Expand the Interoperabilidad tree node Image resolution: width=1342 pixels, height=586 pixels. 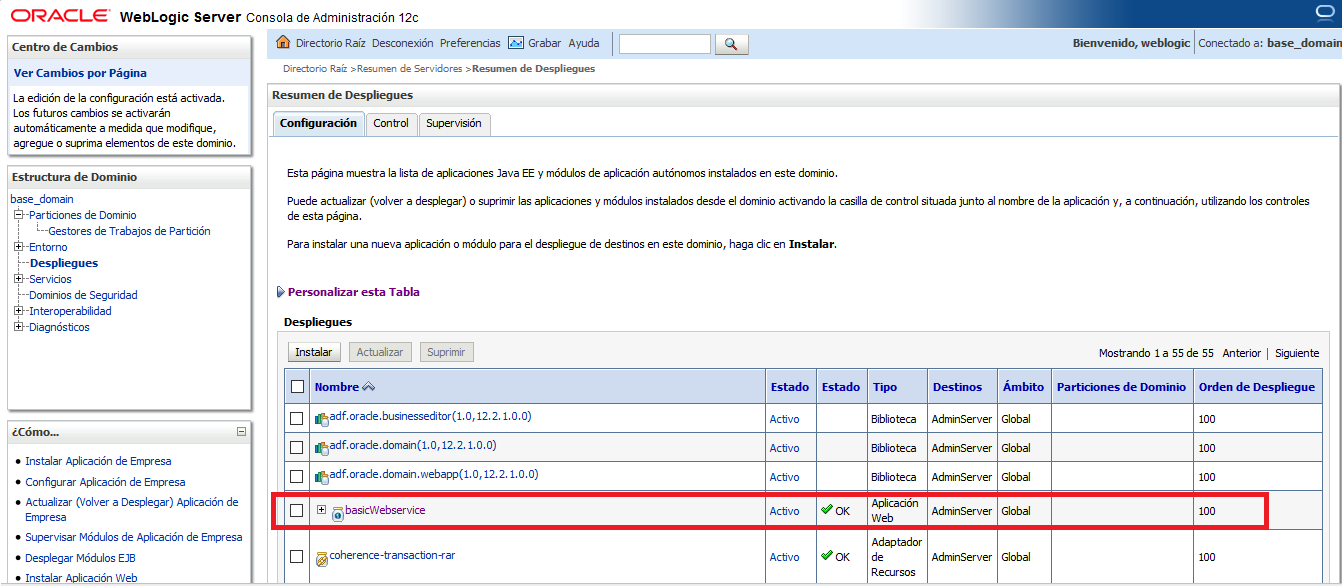tap(19, 311)
